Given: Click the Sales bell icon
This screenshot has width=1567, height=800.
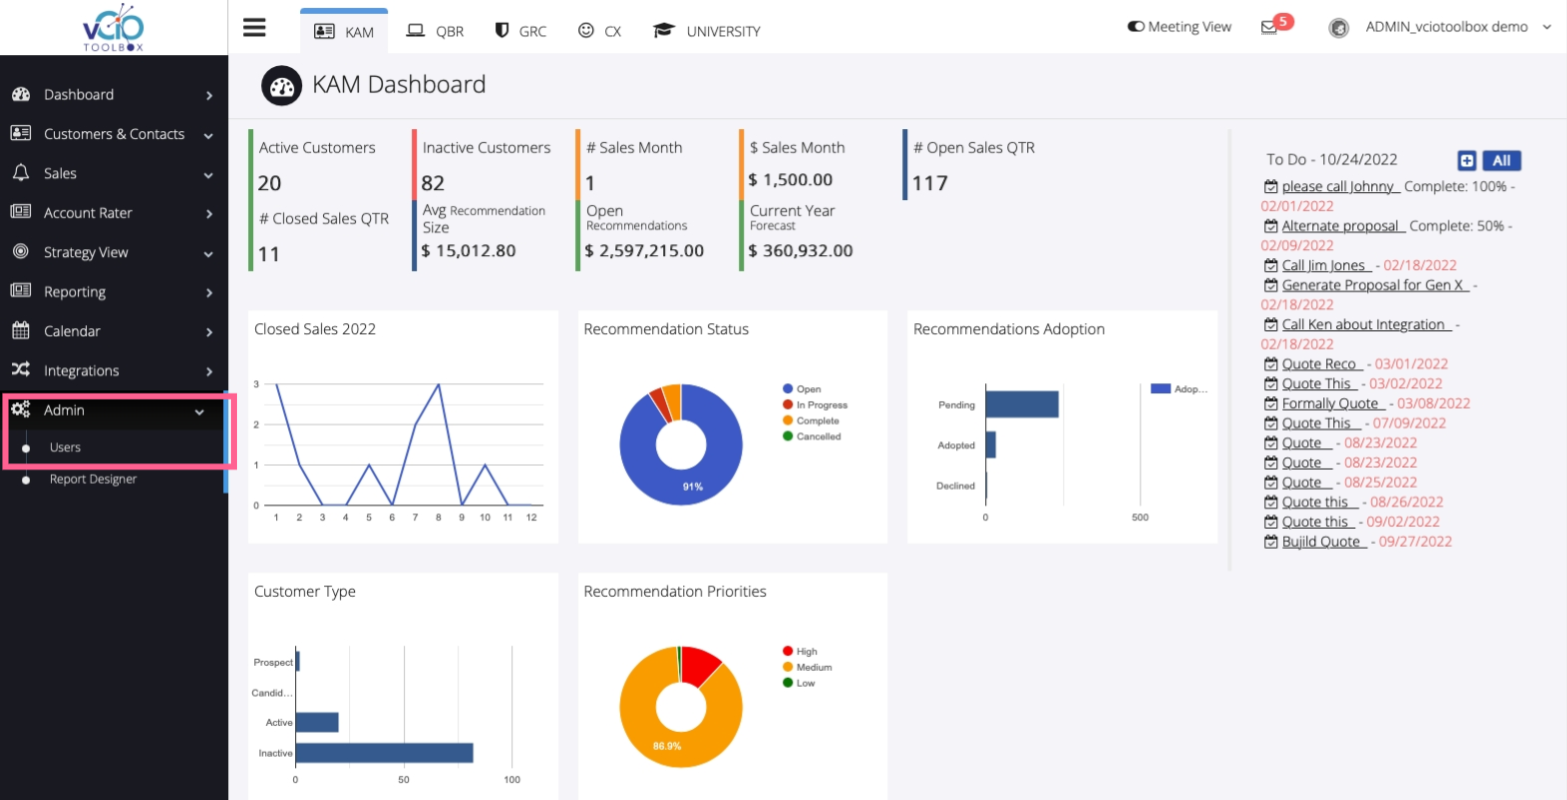Looking at the screenshot, I should click(20, 173).
